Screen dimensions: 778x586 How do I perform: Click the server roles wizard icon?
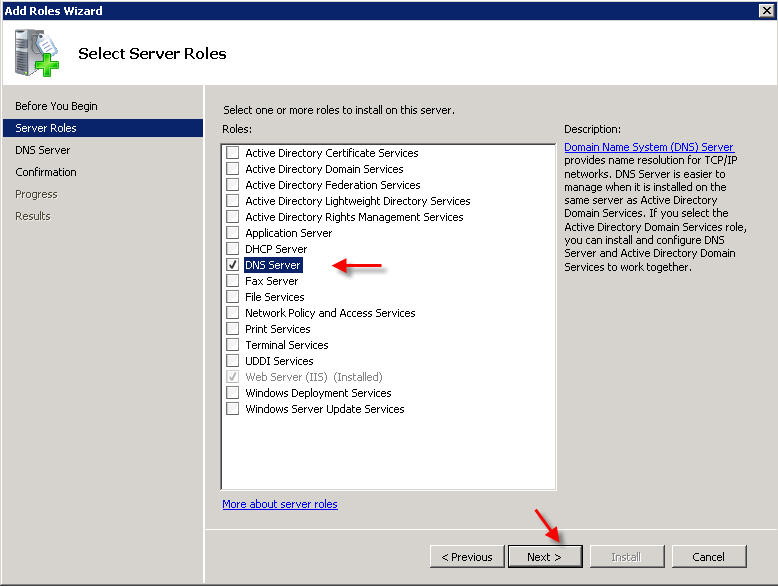point(37,53)
